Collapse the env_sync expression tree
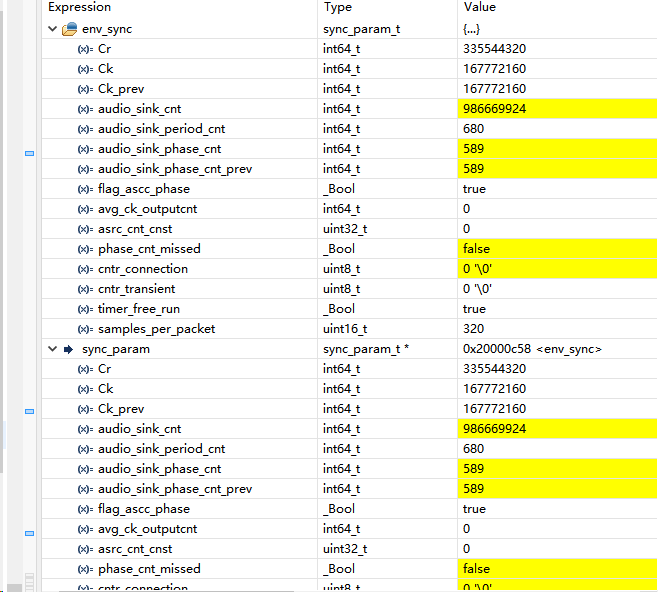 (x=53, y=29)
